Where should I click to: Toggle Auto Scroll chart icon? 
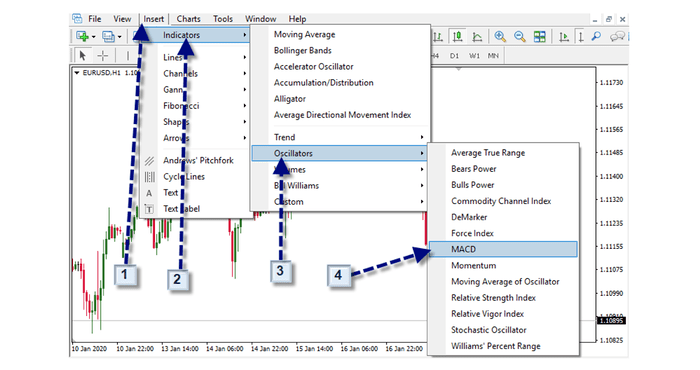[x=564, y=36]
